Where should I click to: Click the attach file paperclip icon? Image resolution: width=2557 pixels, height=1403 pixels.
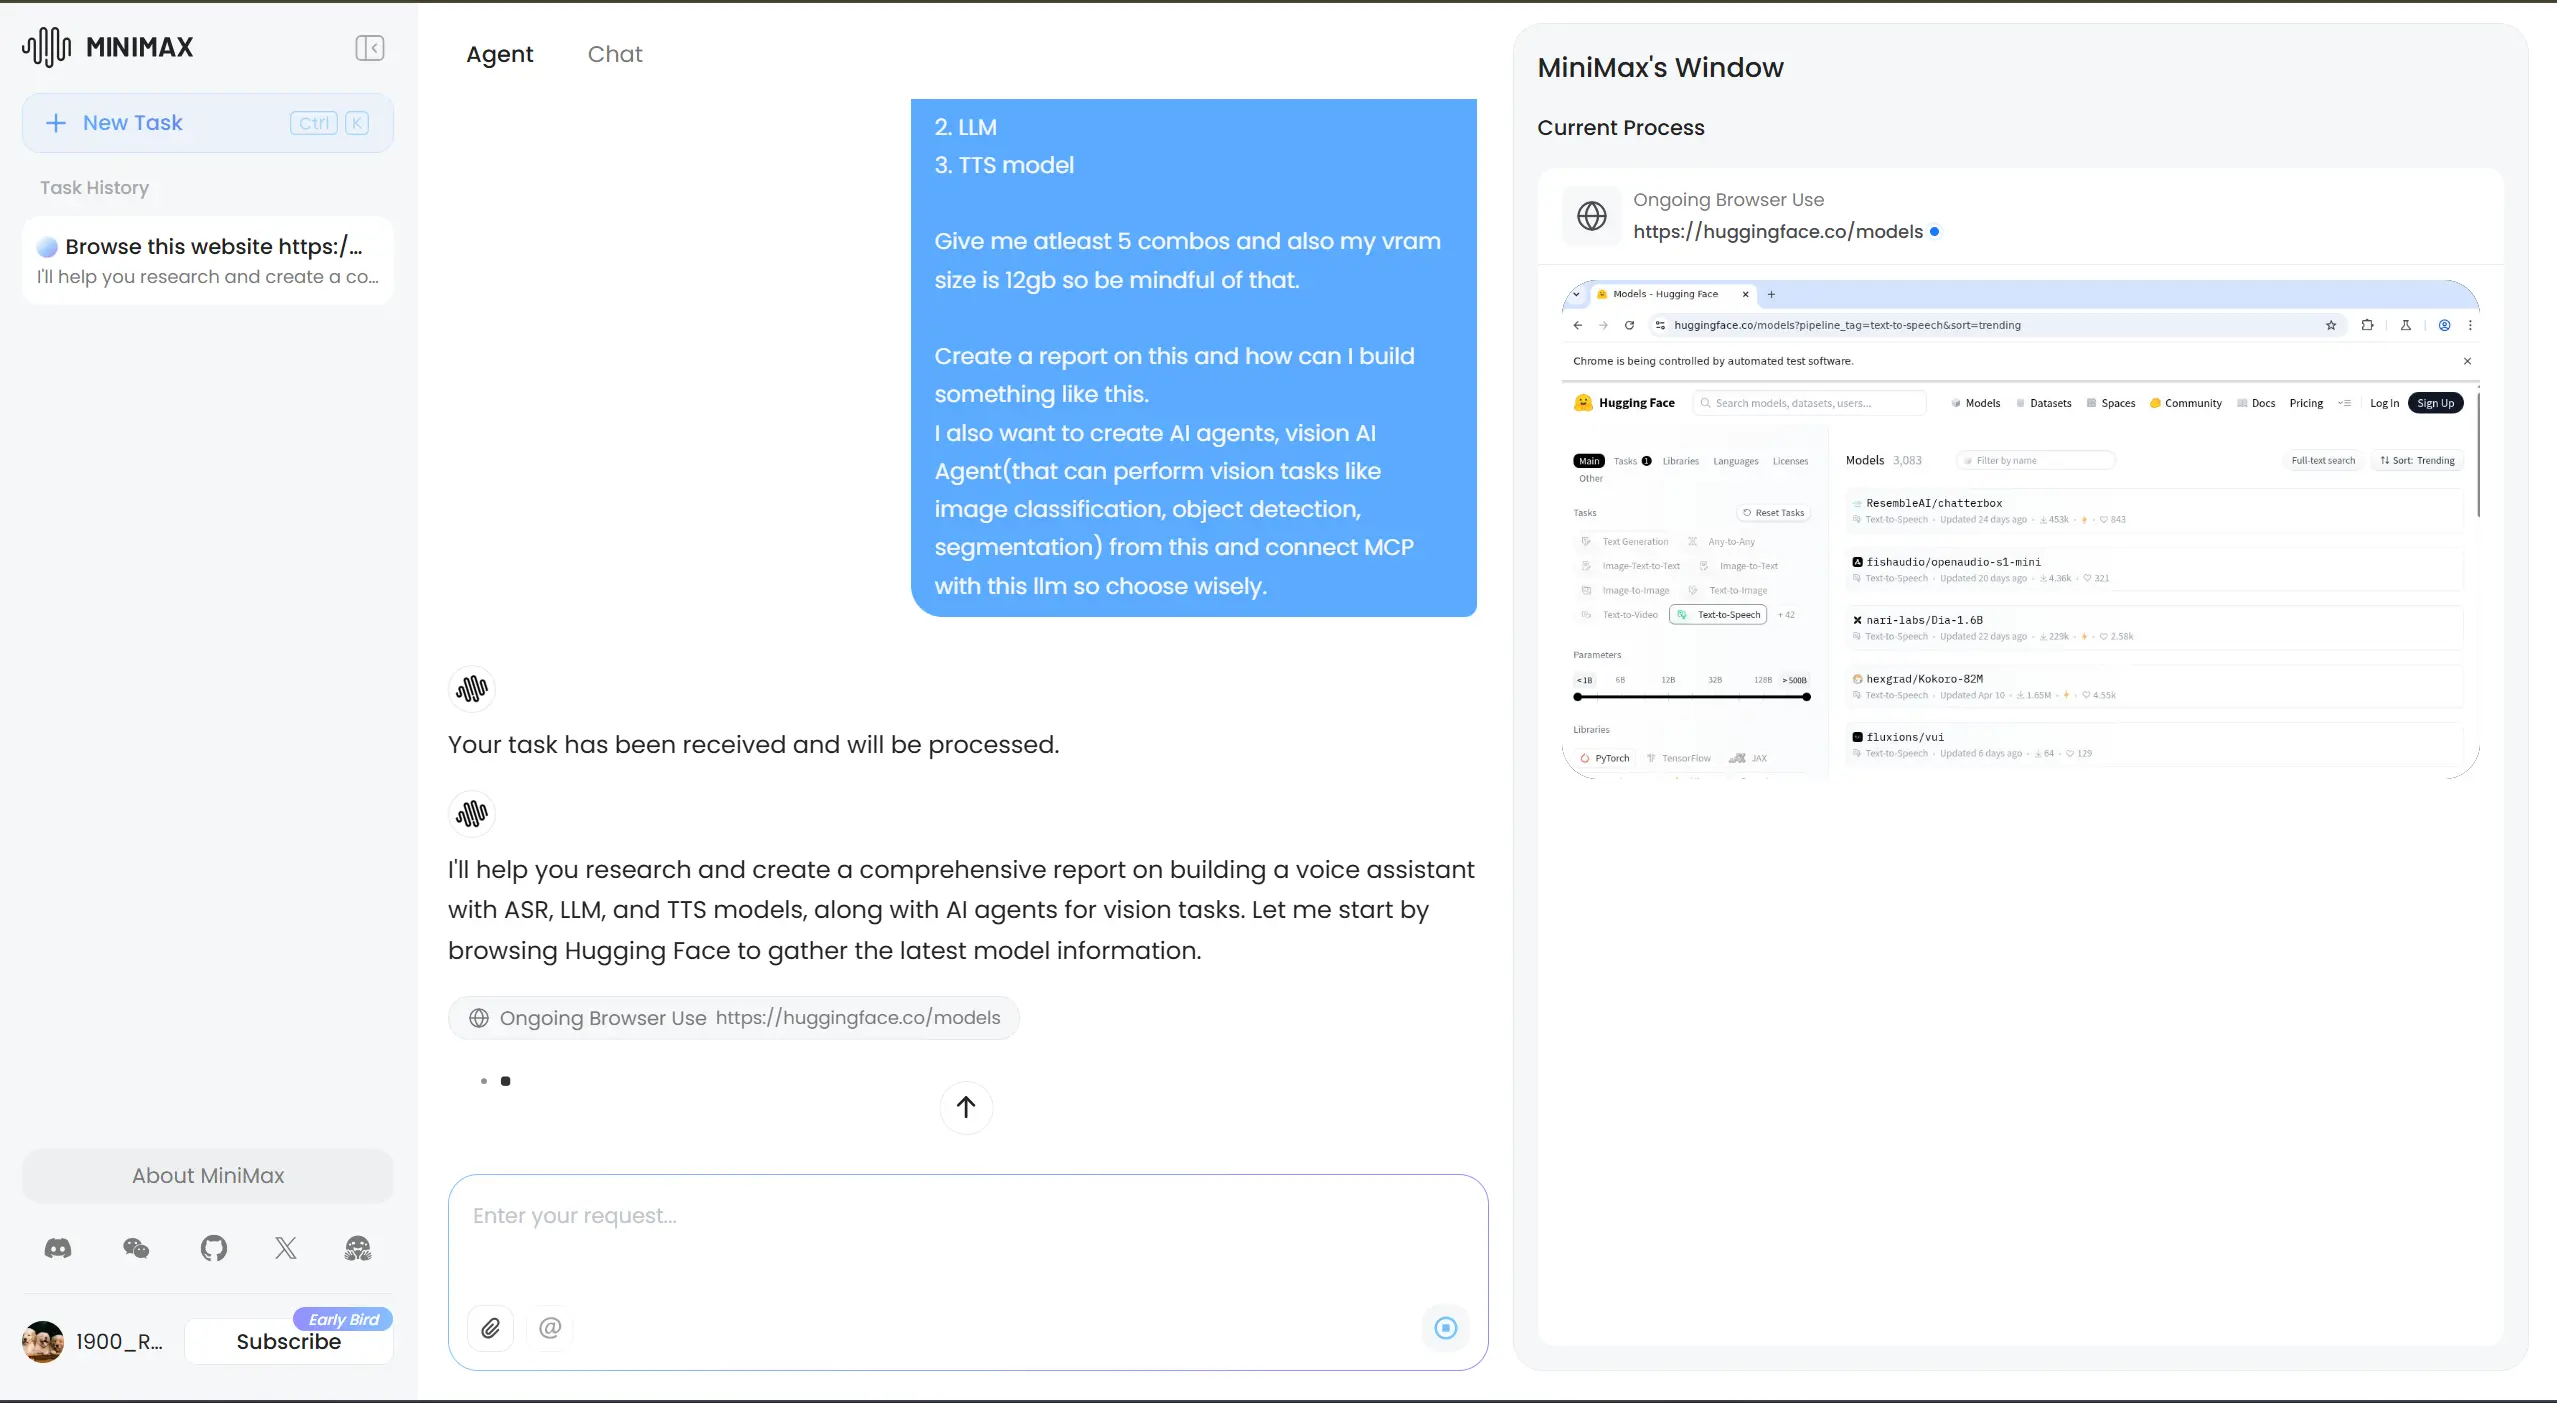490,1328
